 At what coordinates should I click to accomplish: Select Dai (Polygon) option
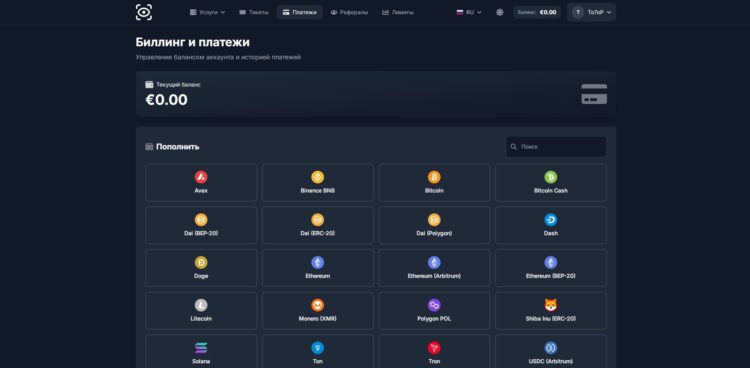coord(434,225)
